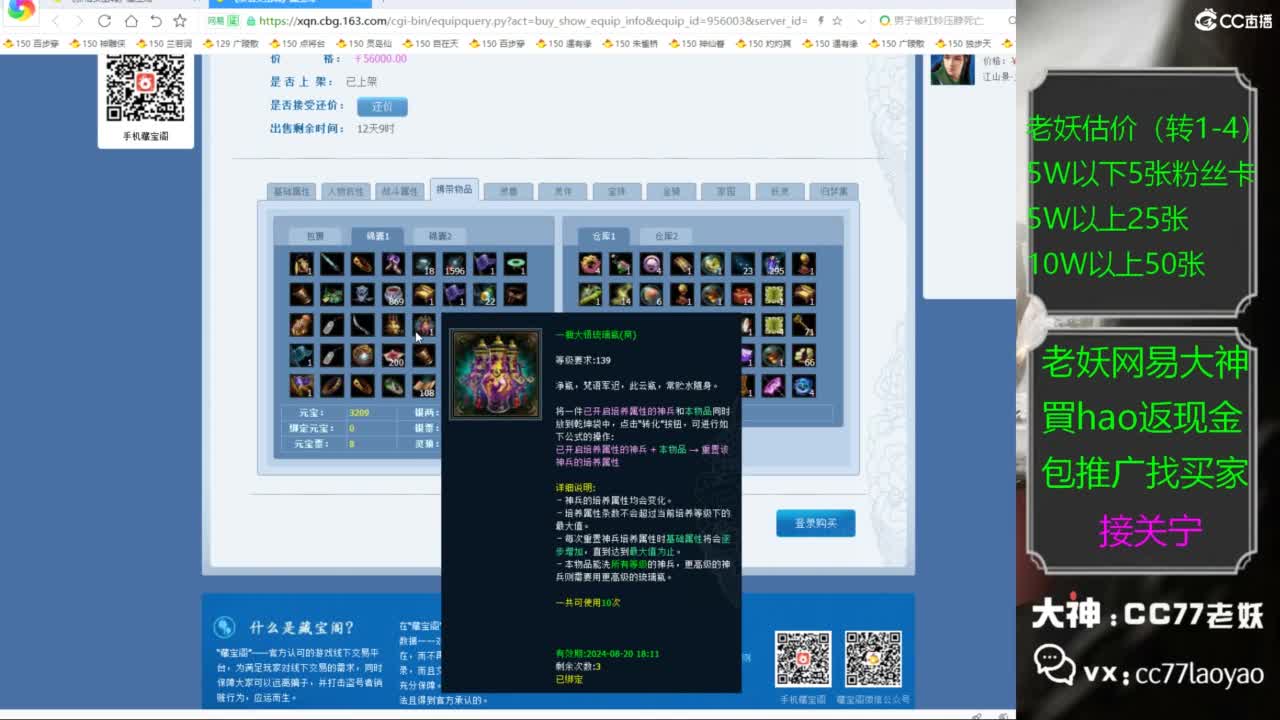Screen dimensions: 1280x720
Task: Click the item stack showing 108
Action: pos(424,385)
